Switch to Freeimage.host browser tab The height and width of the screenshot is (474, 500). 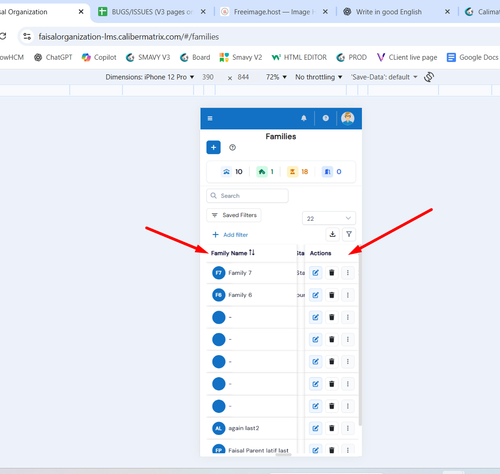pos(273,12)
